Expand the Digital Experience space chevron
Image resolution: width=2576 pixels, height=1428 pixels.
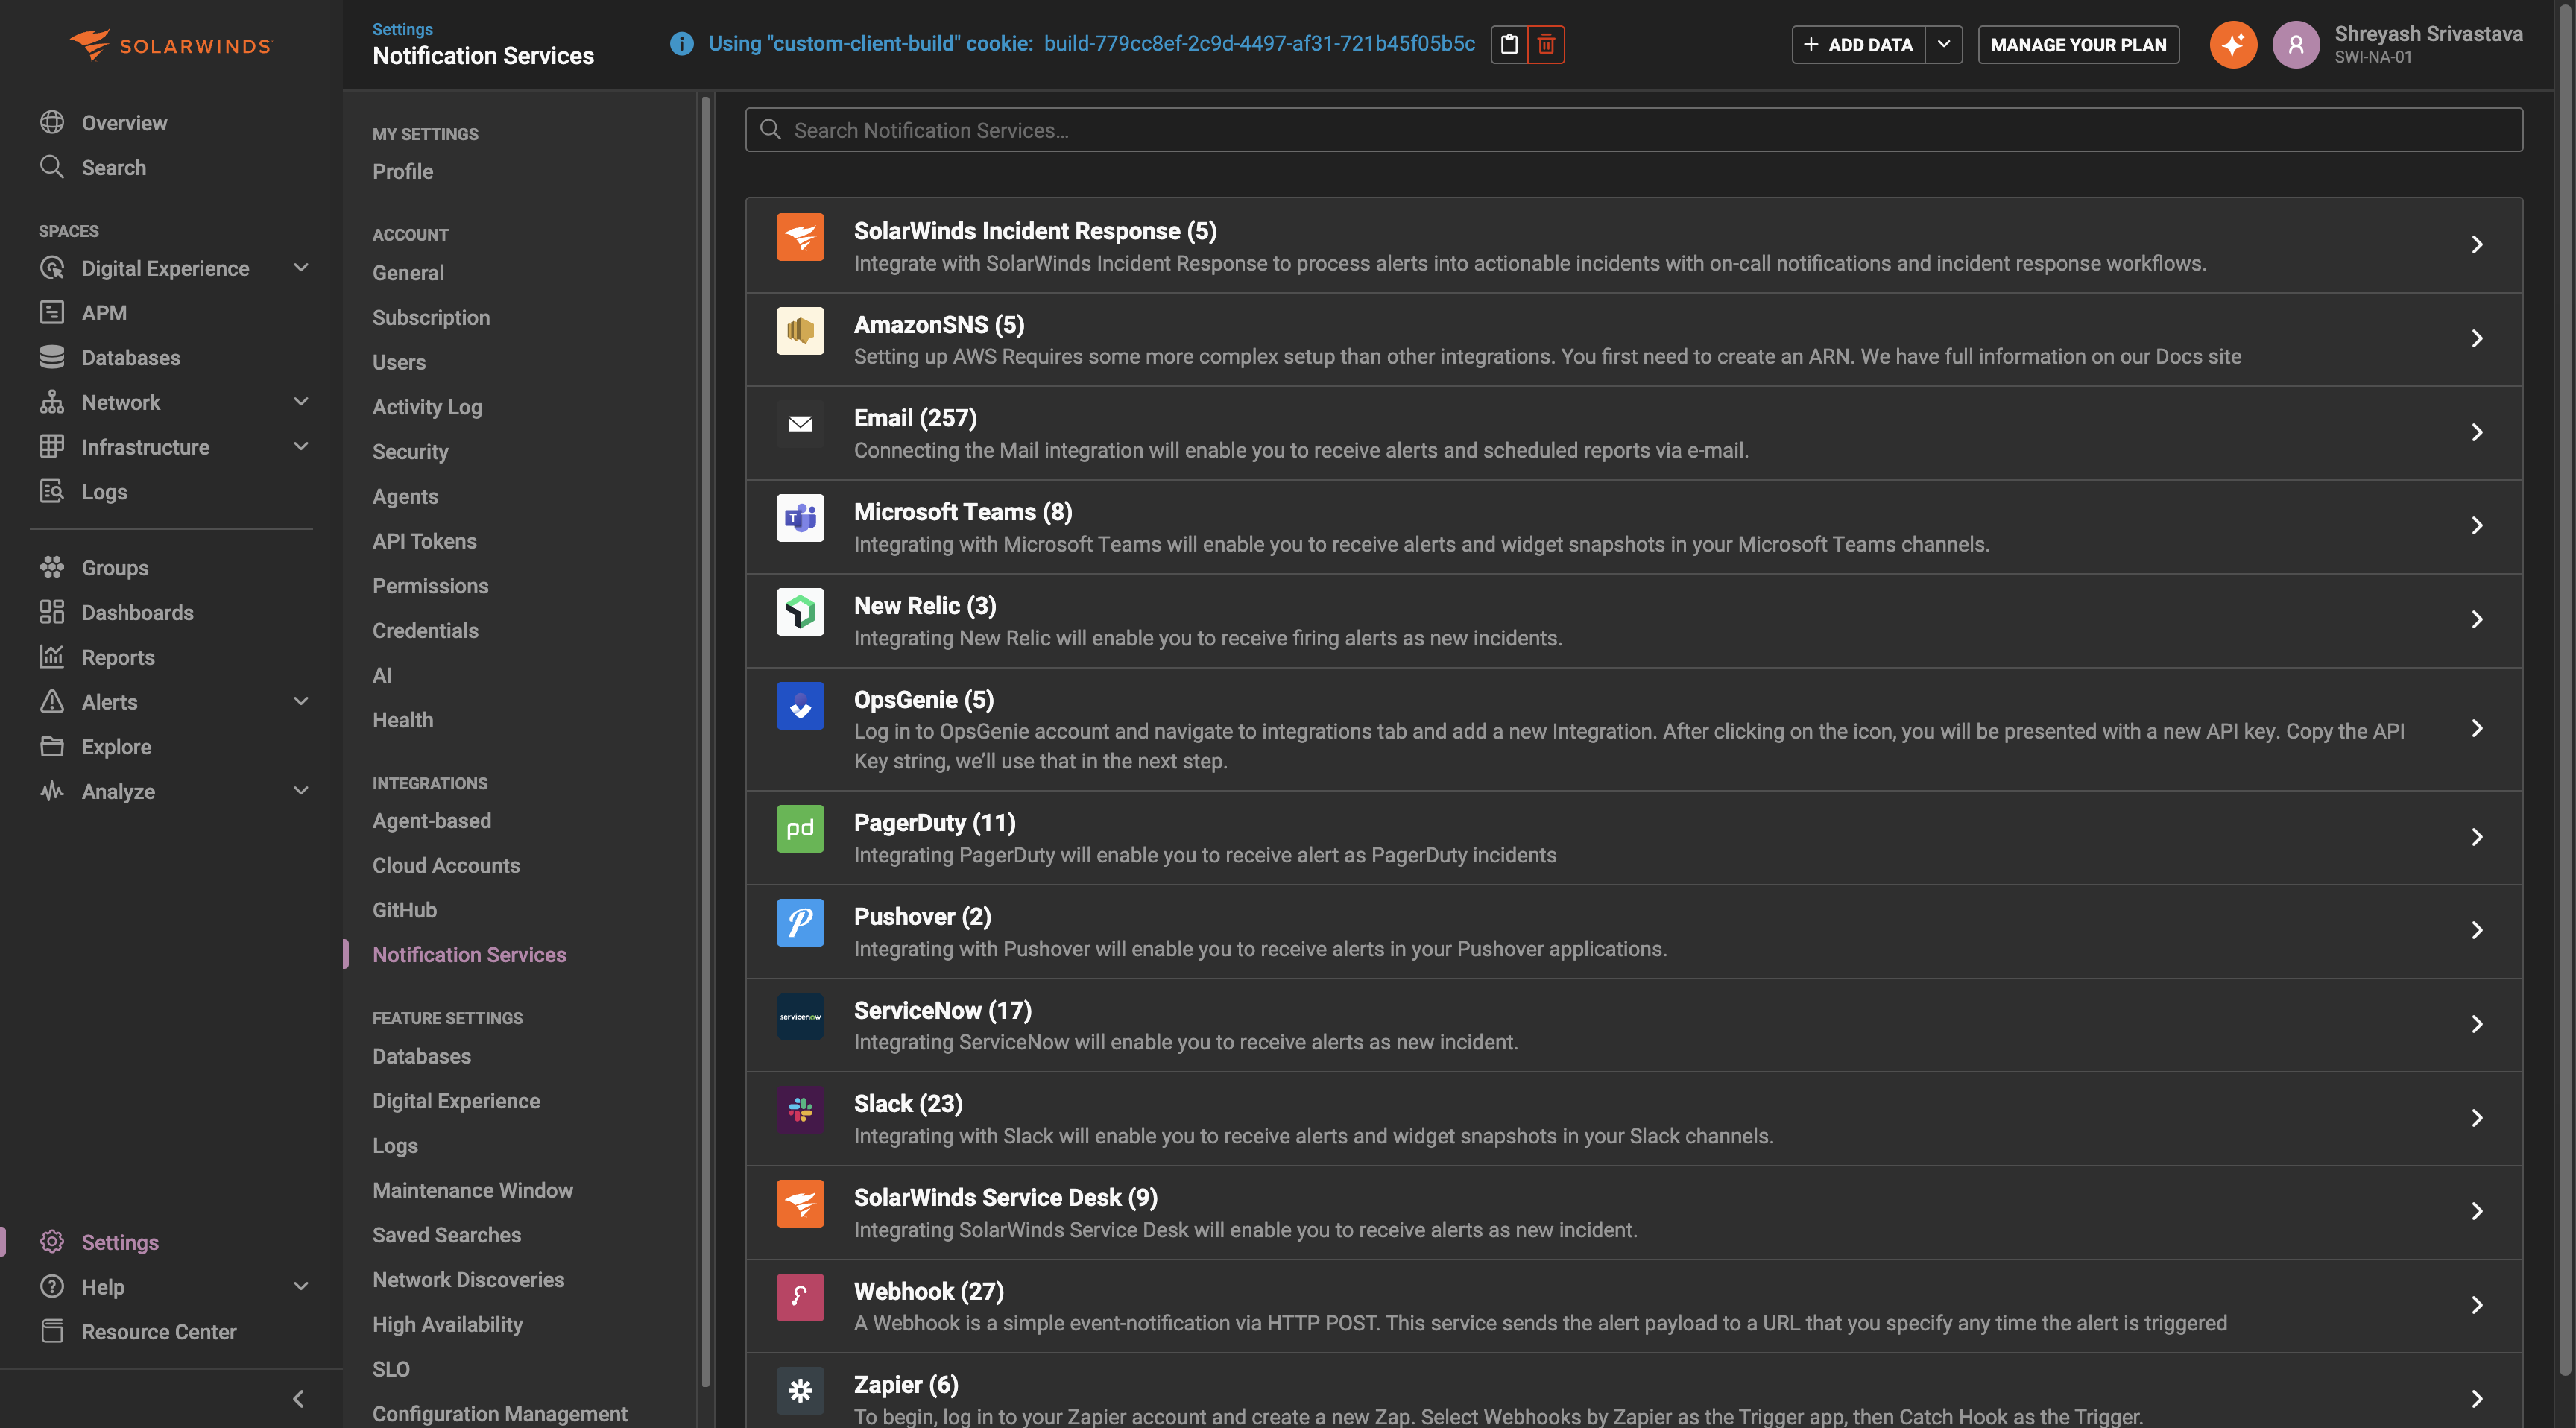[x=301, y=267]
